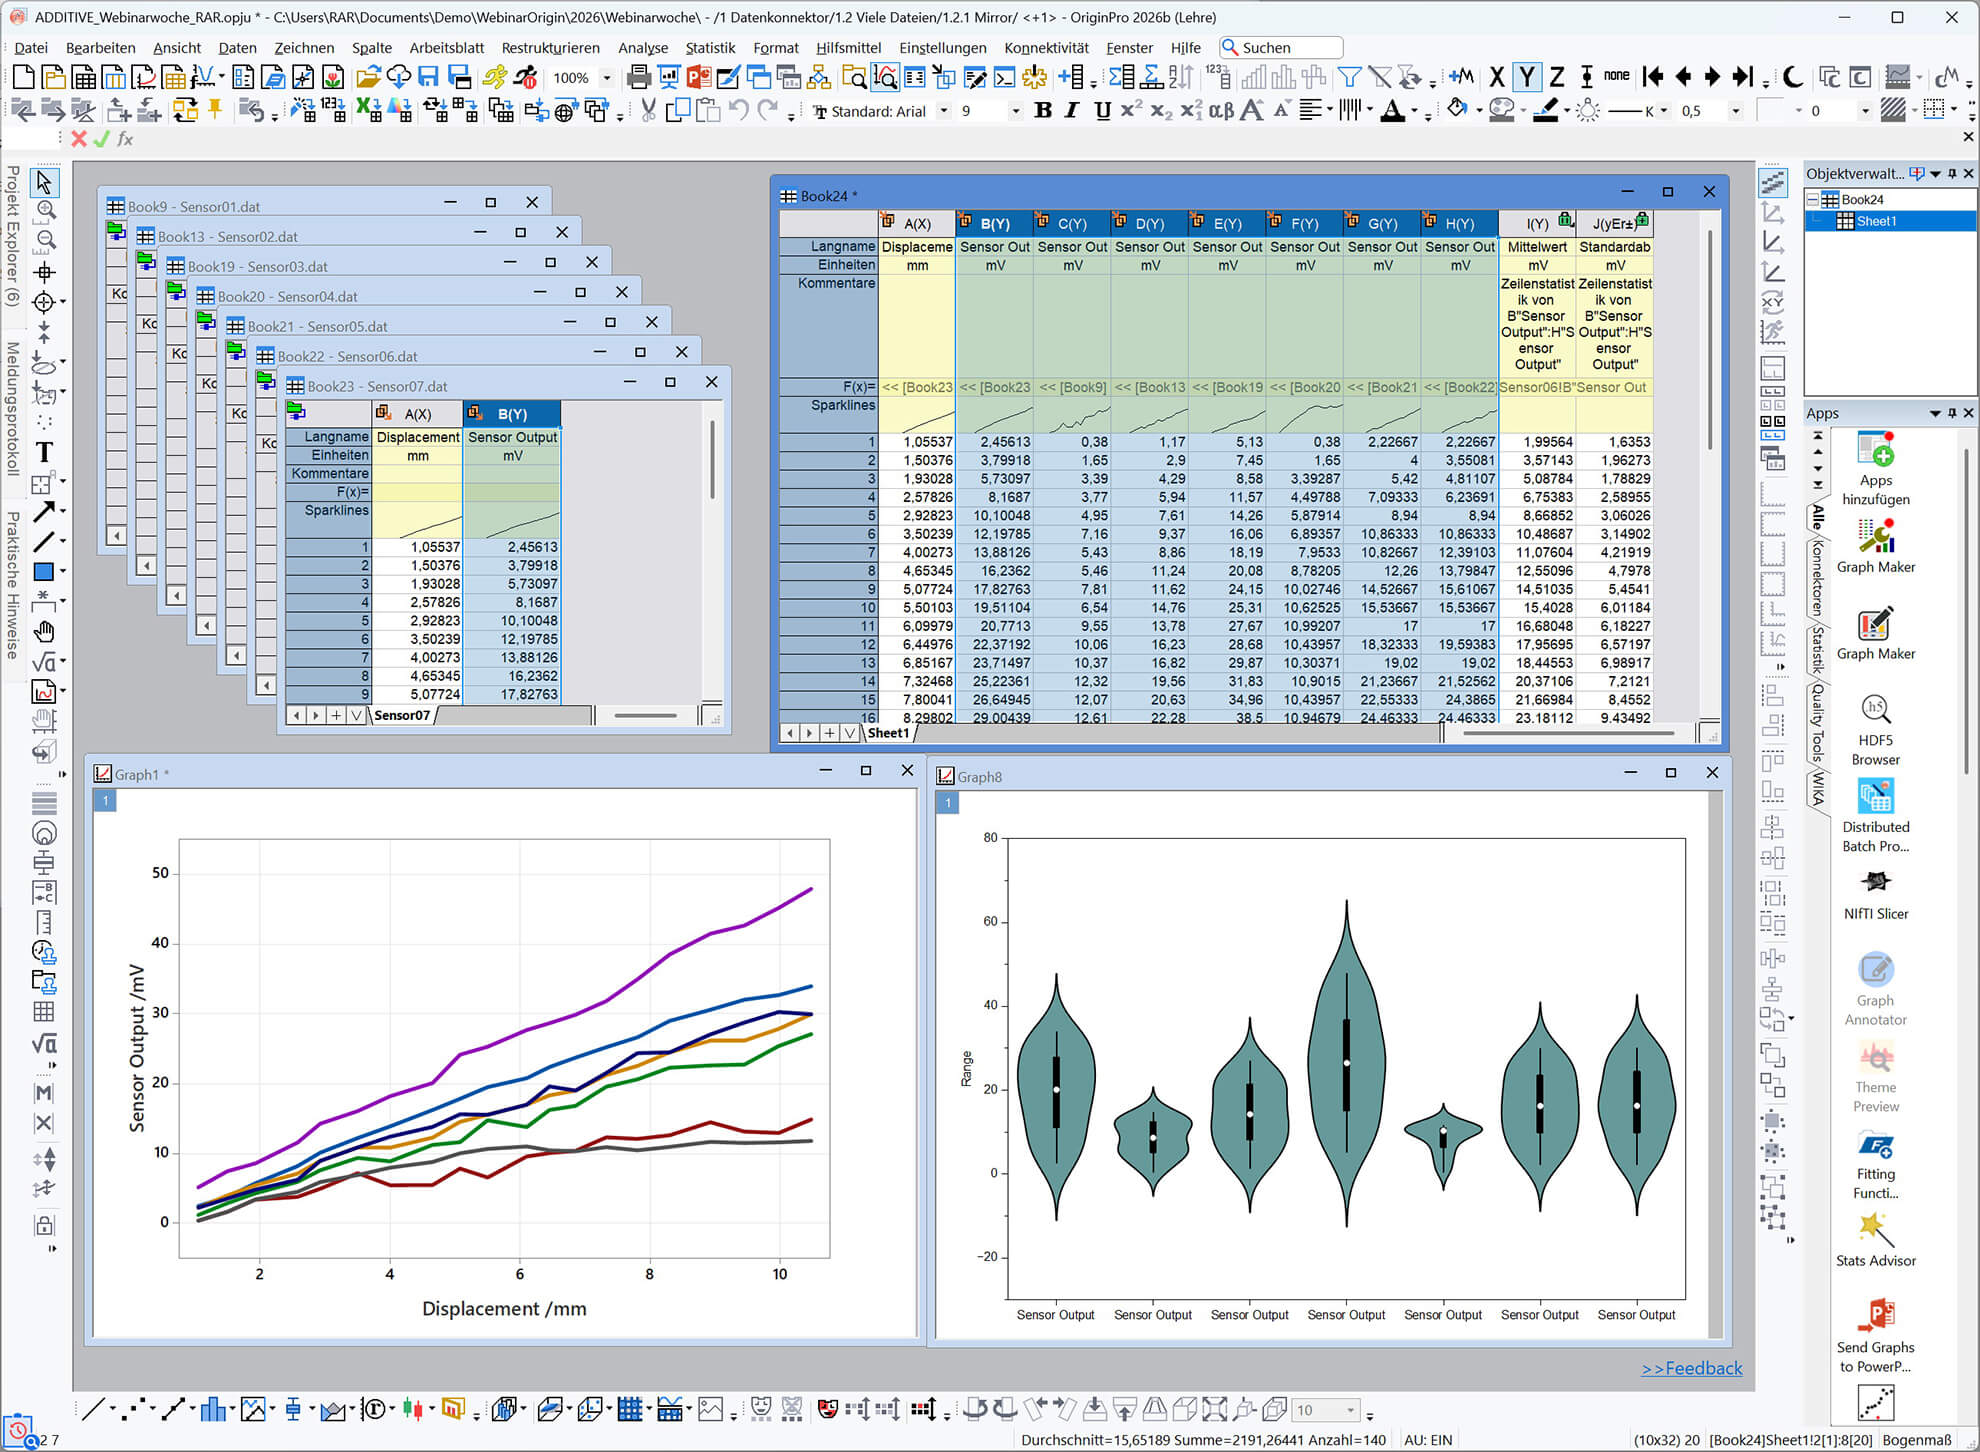Click the Print icon in the toolbar

(638, 77)
